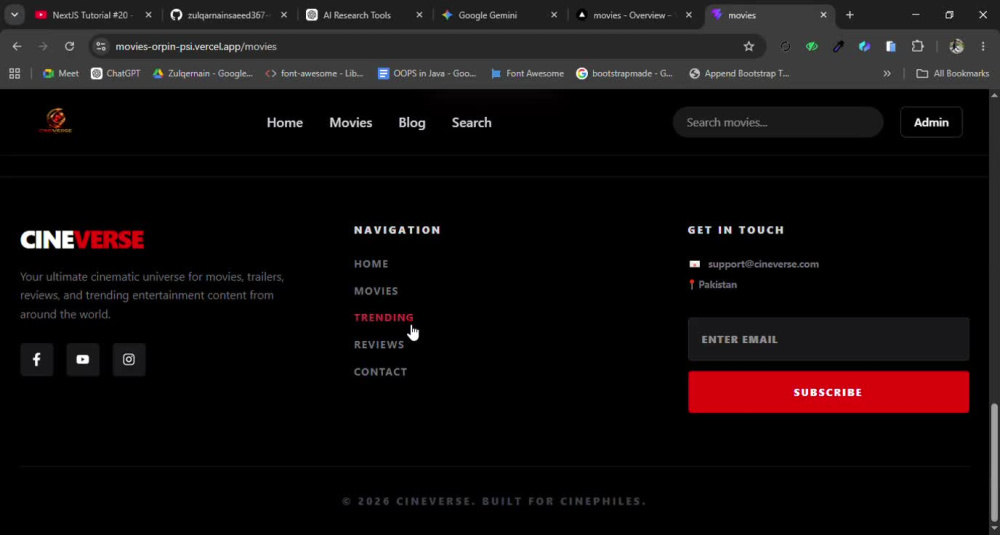Select Blog in the header nav
1000x535 pixels.
coord(412,122)
